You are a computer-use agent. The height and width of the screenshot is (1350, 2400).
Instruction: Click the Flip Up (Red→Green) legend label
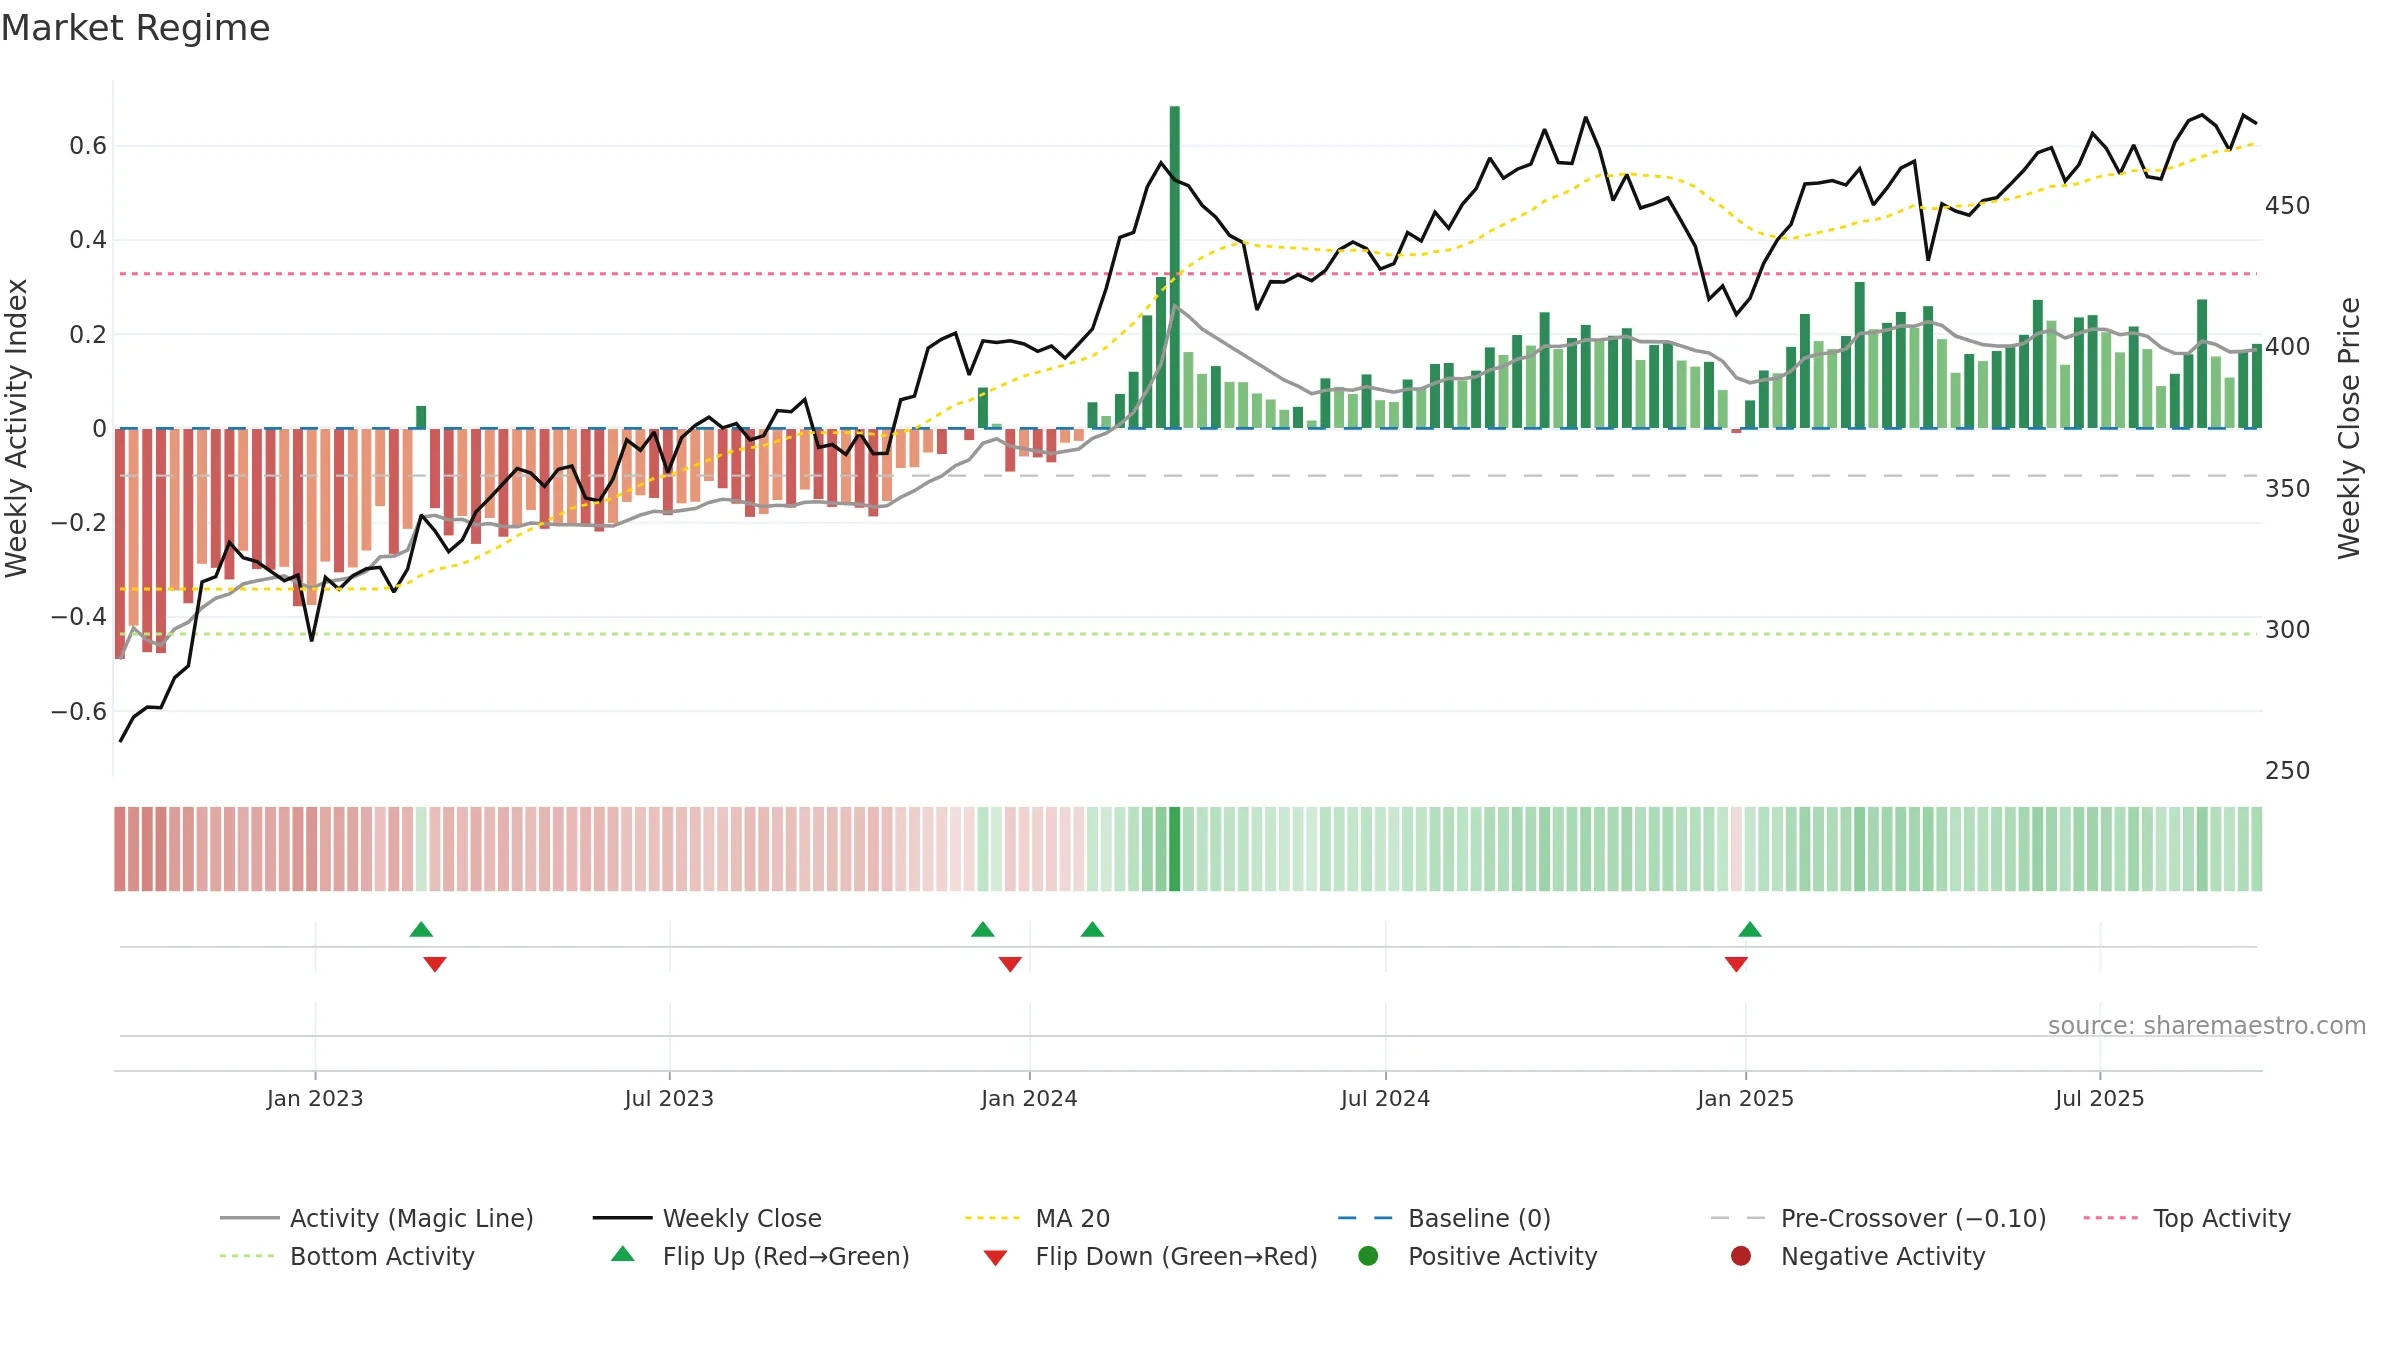coord(786,1256)
